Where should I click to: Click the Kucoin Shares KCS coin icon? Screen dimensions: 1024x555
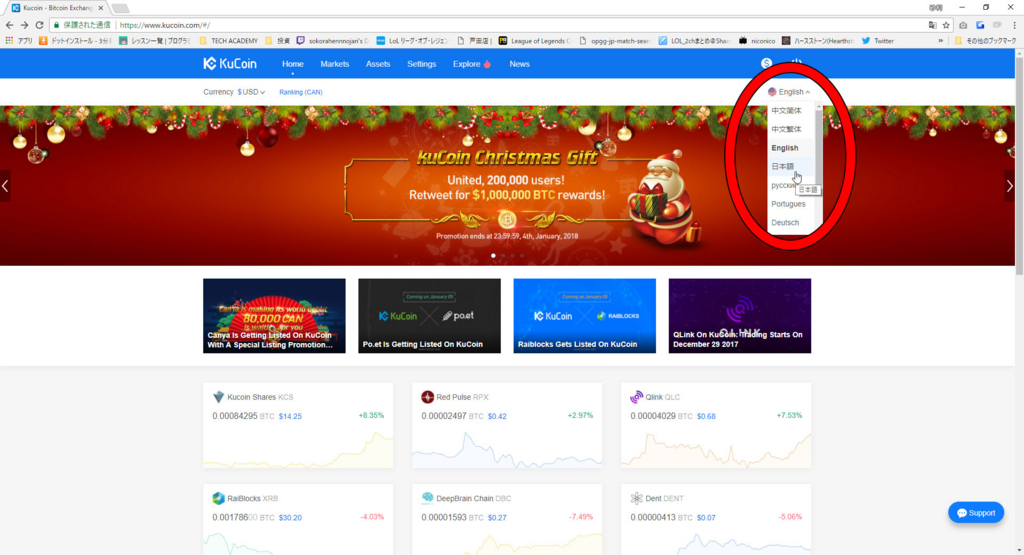click(x=218, y=397)
